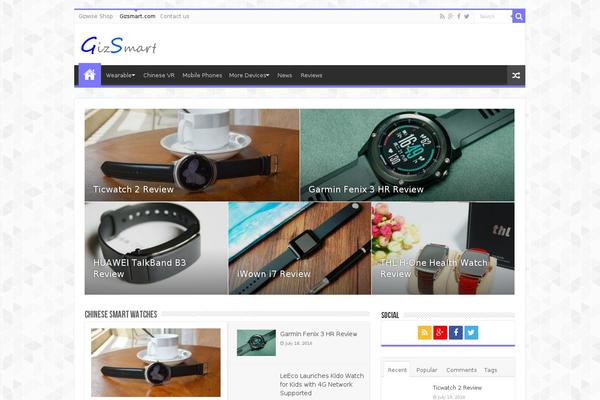This screenshot has height=400, width=600.
Task: Click the small Garmin watch thumbnail in list
Action: [256, 343]
